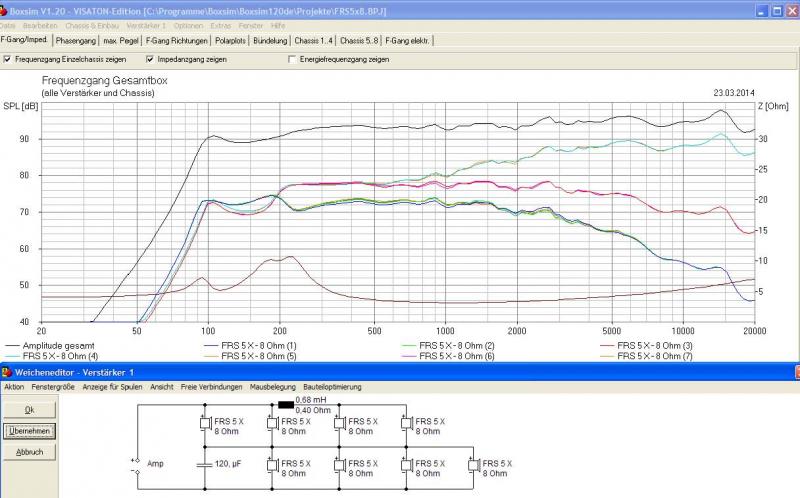Click the Amp plus input terminal
800x498 pixels.
tap(135, 460)
